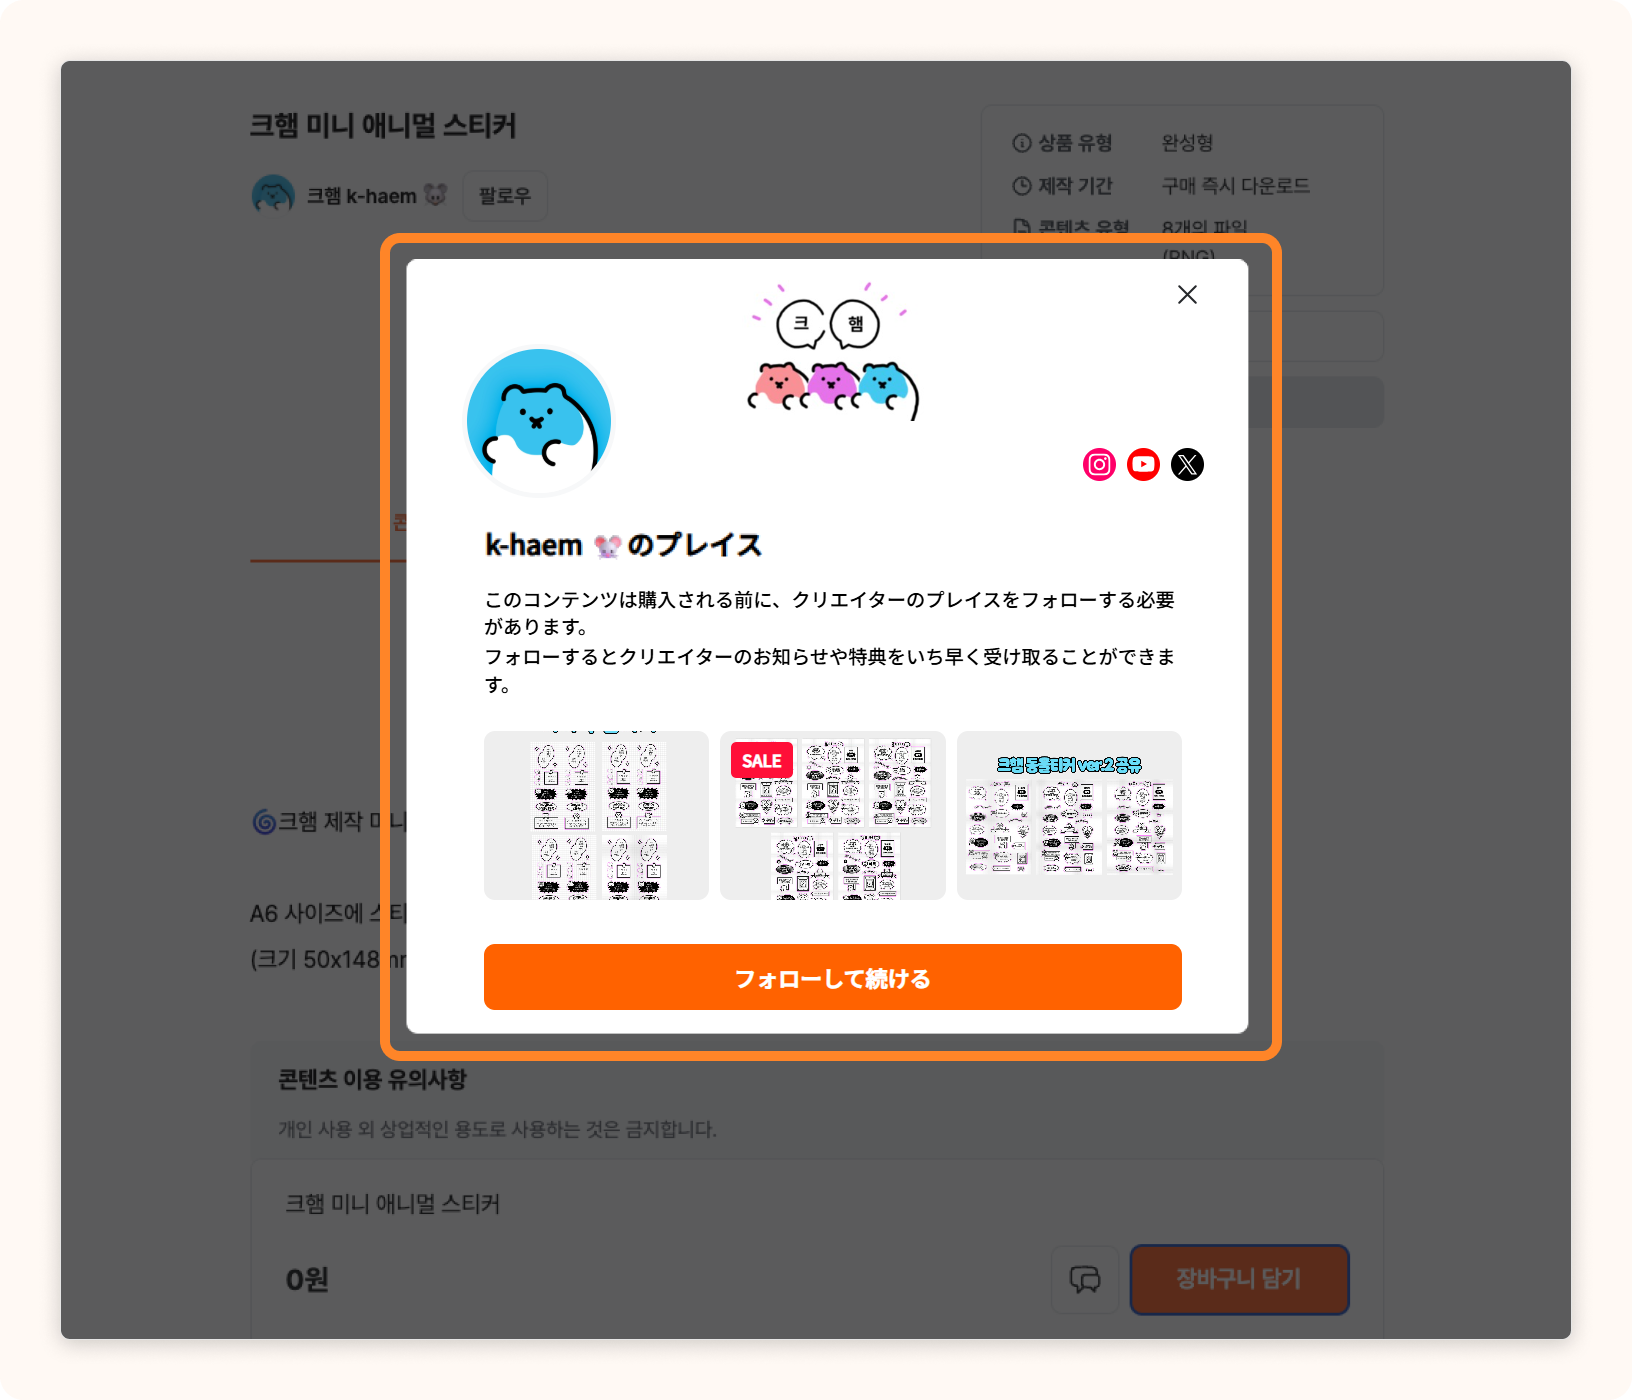Open the creator's YouTube channel icon

[1143, 464]
